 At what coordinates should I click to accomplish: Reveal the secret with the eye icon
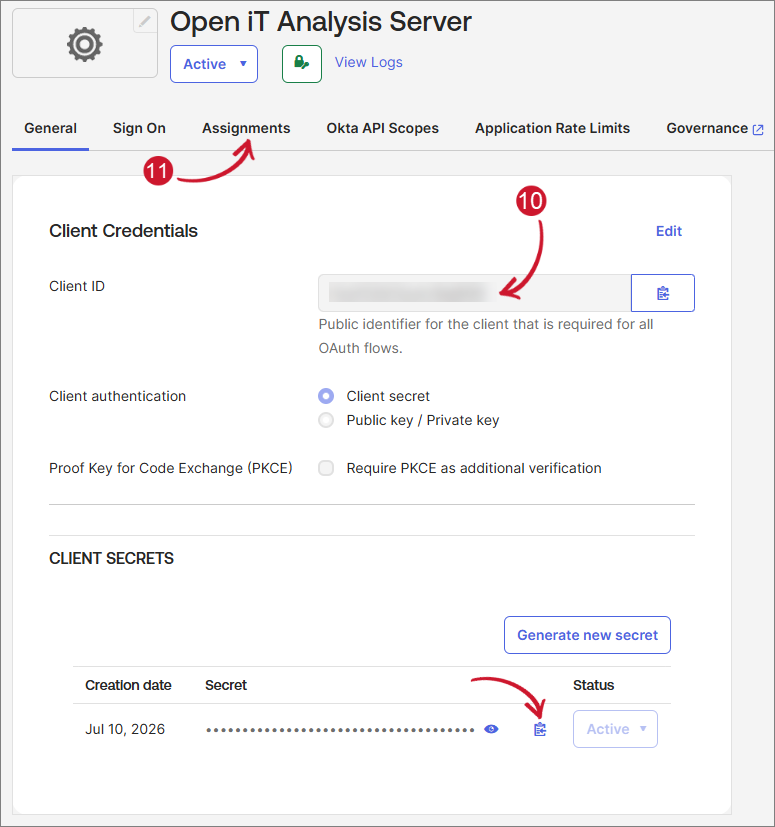coord(491,729)
